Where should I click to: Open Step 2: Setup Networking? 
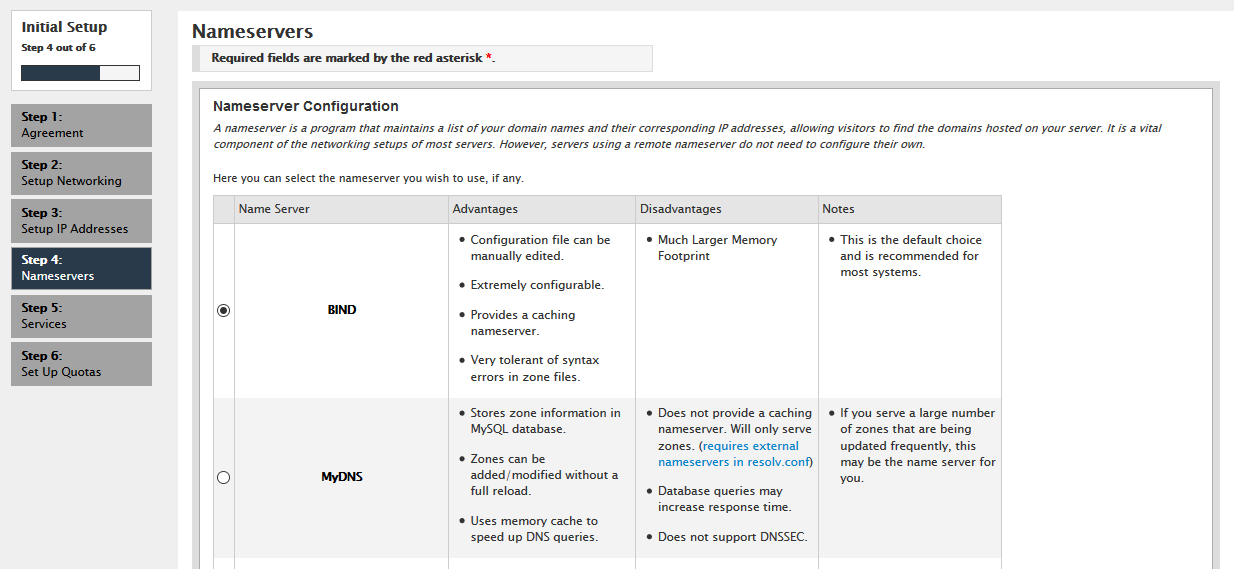[x=81, y=173]
